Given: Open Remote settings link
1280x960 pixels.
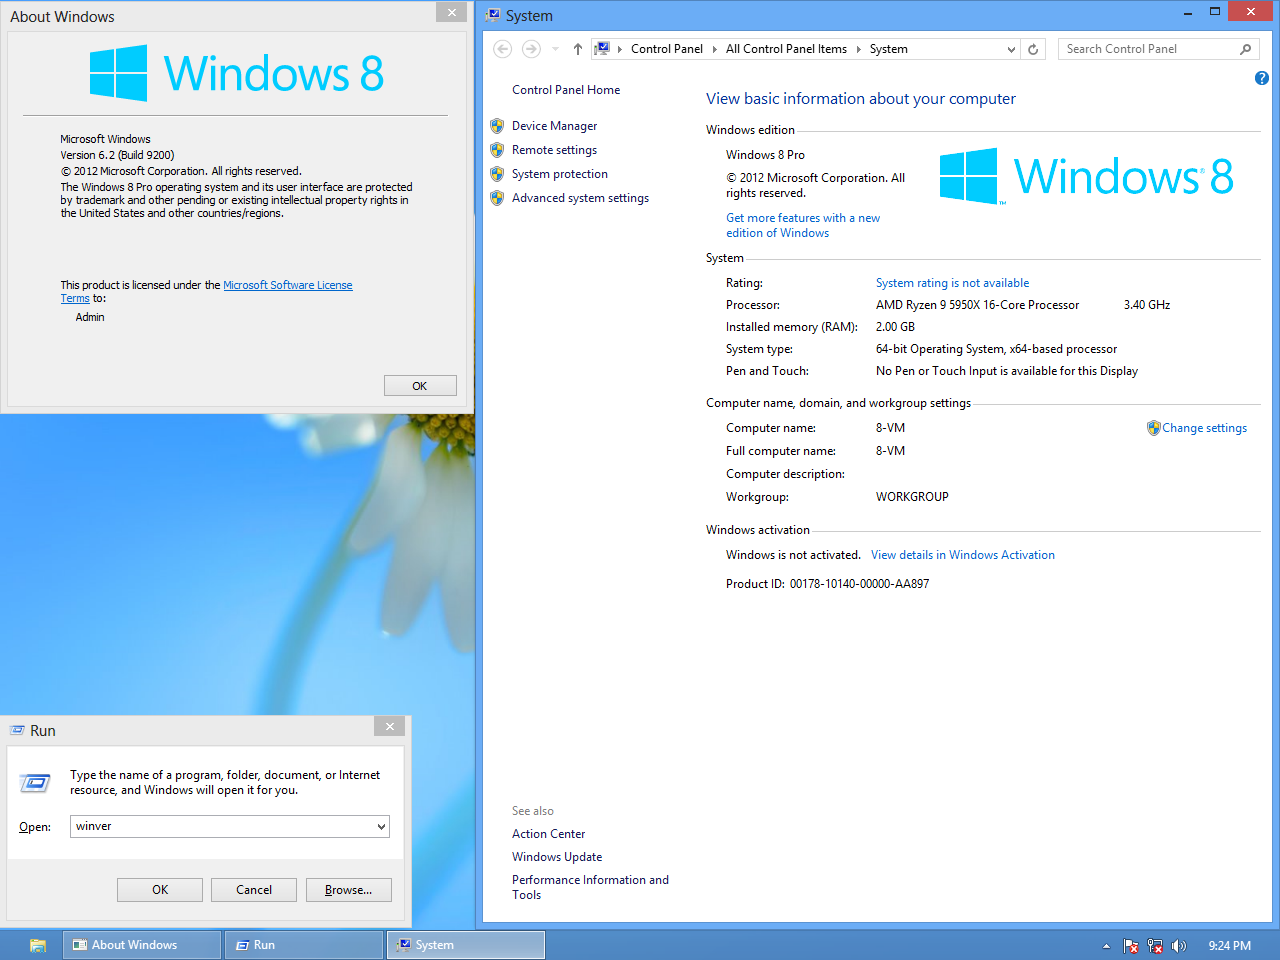Looking at the screenshot, I should 554,150.
